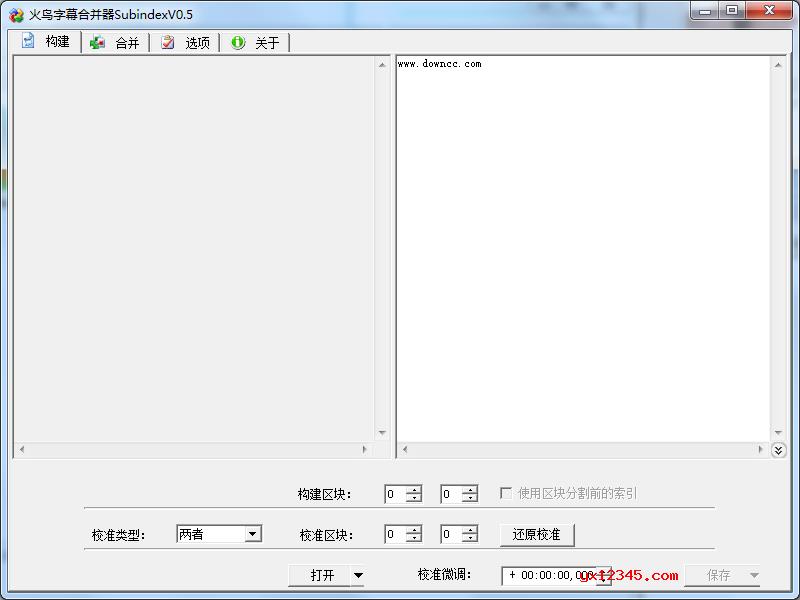800x600 pixels.
Task: Click the first 构建区块 number field
Action: tap(395, 494)
